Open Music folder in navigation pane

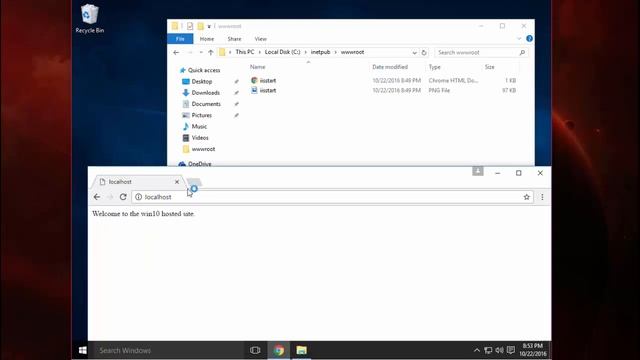199,127
